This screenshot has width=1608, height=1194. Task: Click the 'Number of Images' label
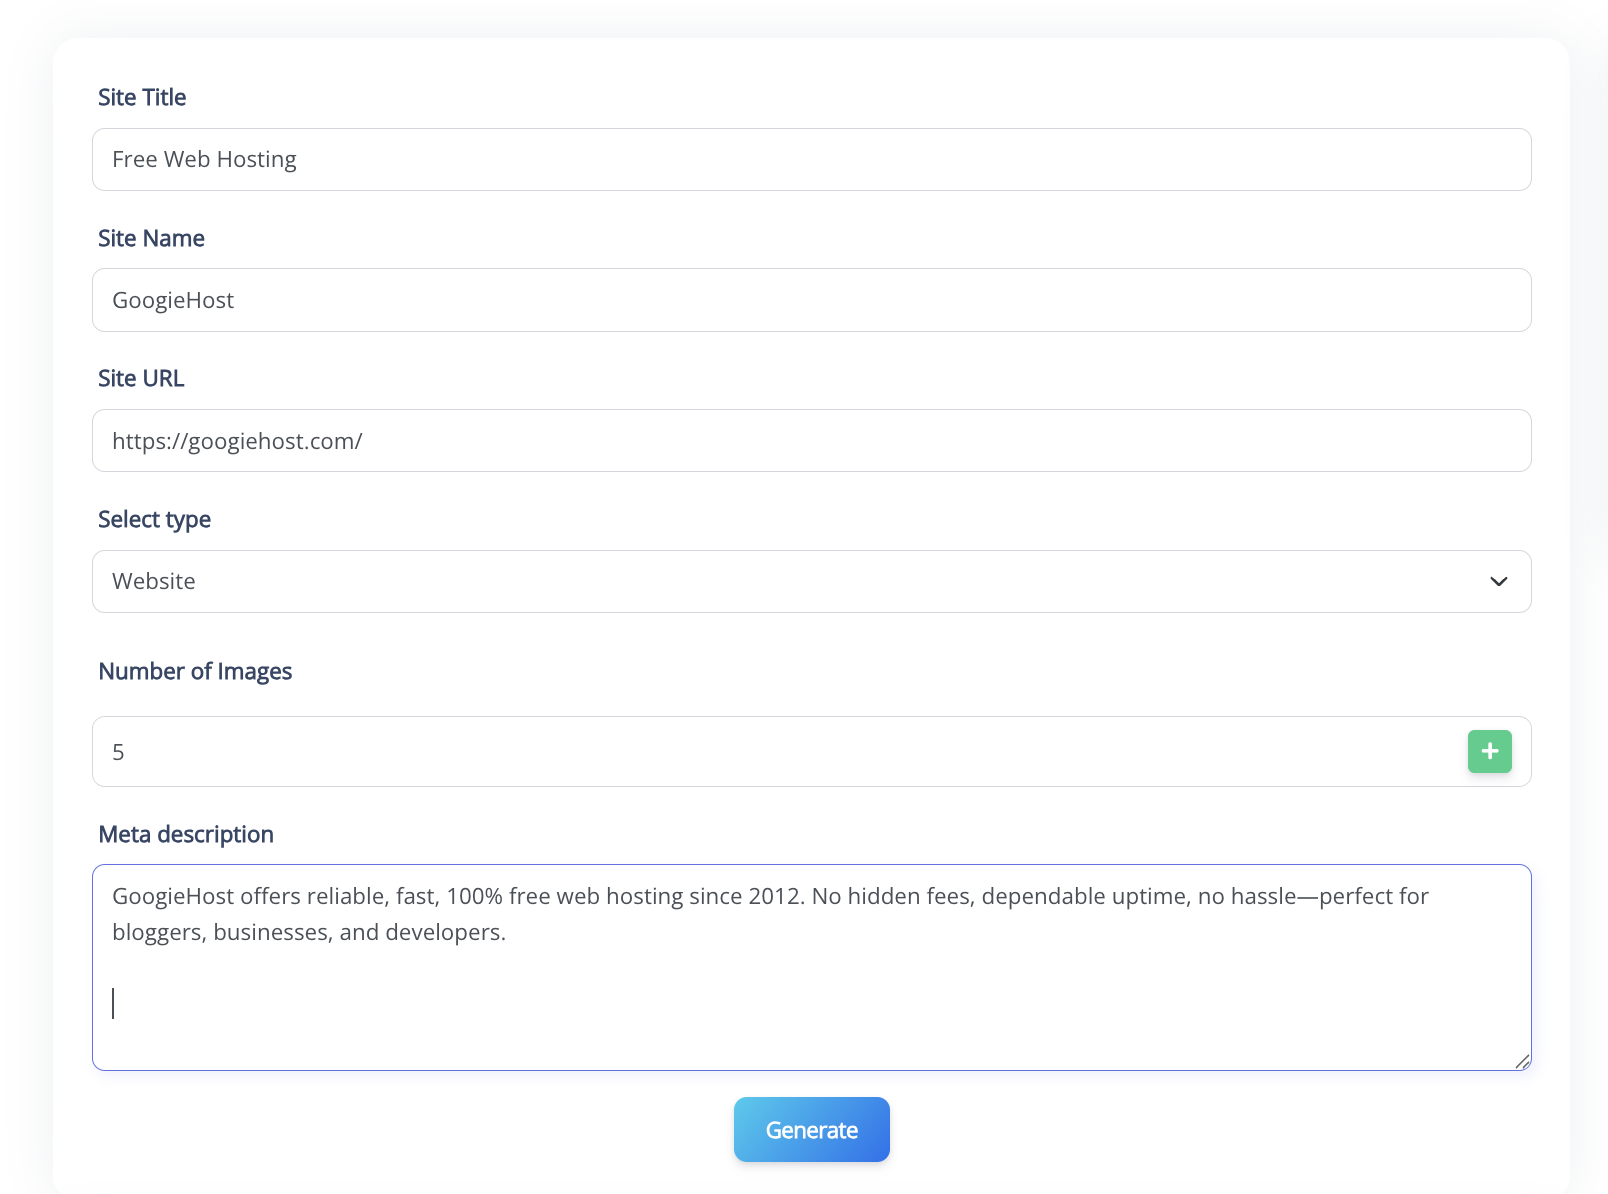click(195, 672)
